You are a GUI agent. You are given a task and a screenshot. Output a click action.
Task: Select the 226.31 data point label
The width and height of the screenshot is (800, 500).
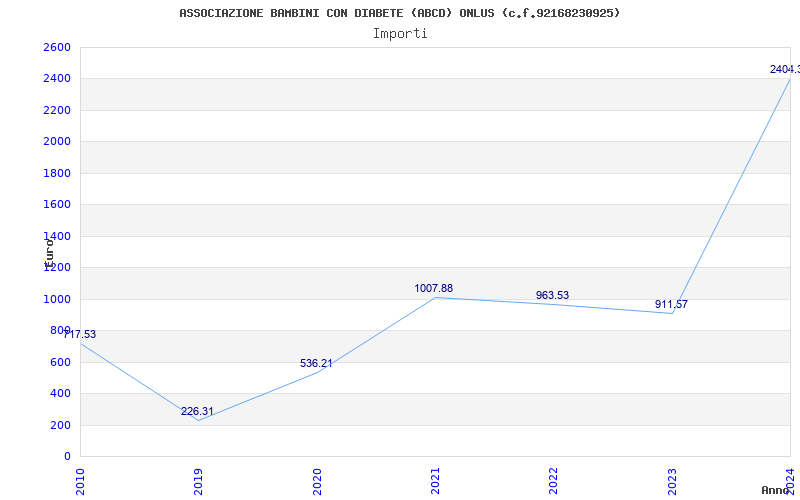[x=197, y=411]
